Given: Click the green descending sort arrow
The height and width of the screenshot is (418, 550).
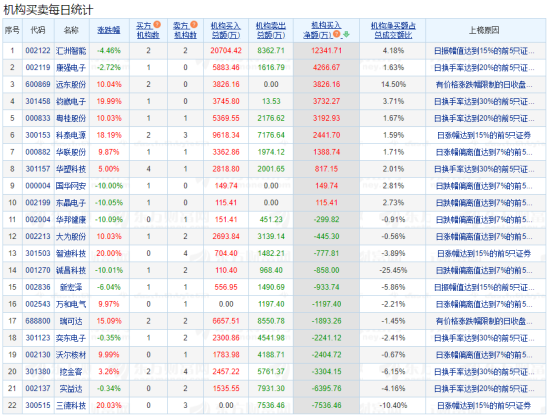Looking at the screenshot, I should 346,34.
